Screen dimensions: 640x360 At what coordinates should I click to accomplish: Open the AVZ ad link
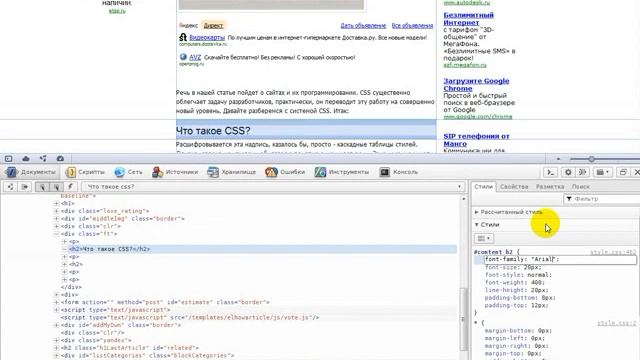195,57
